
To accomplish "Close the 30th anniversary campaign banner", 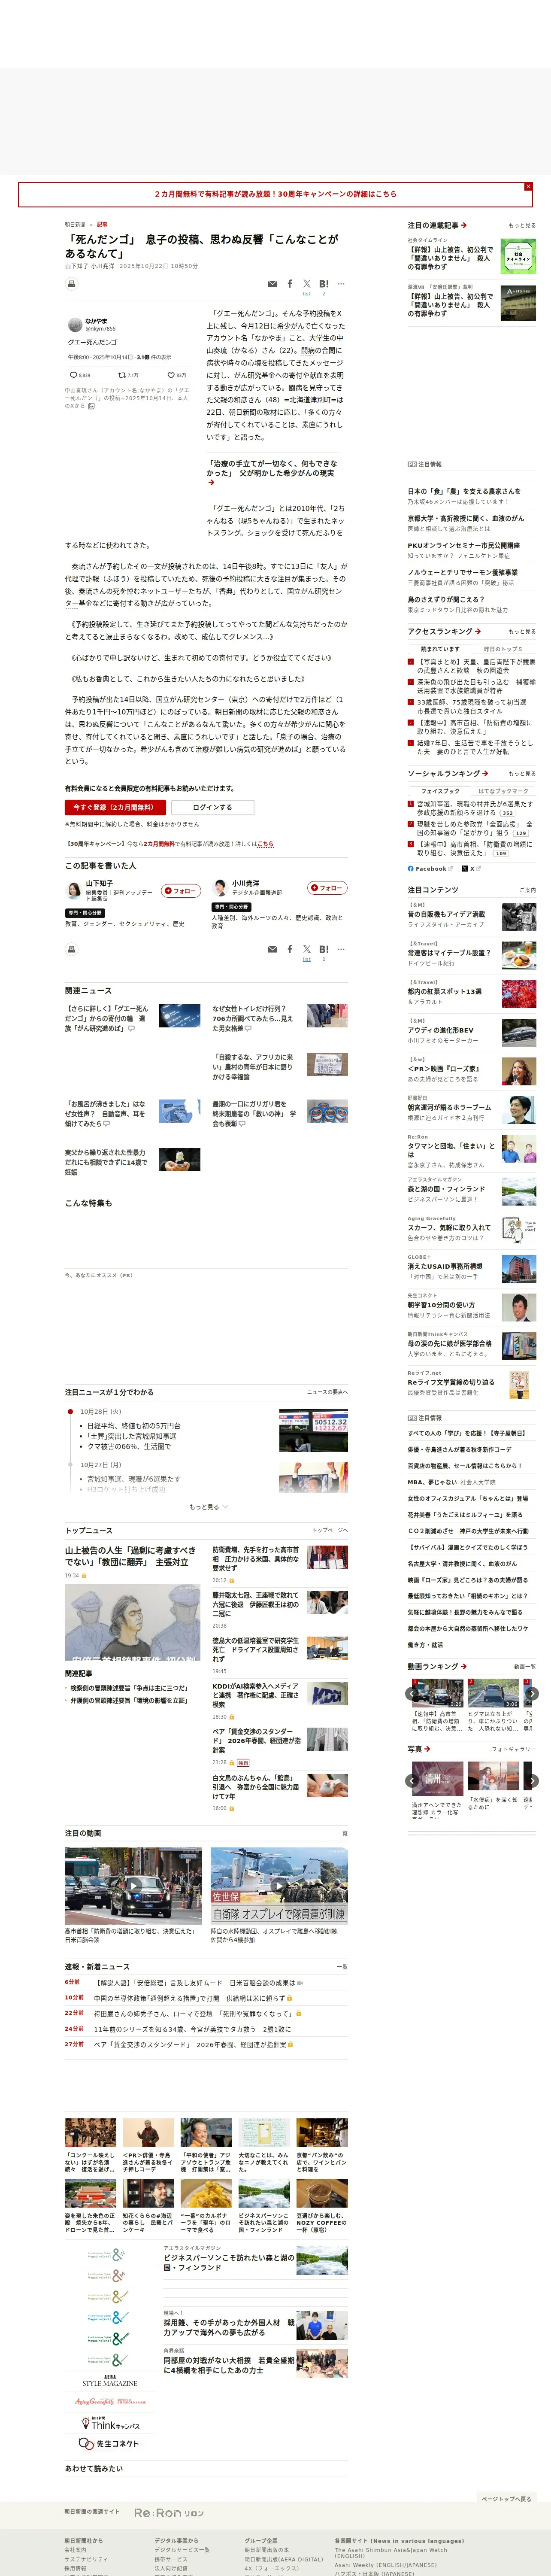I will click(x=528, y=186).
